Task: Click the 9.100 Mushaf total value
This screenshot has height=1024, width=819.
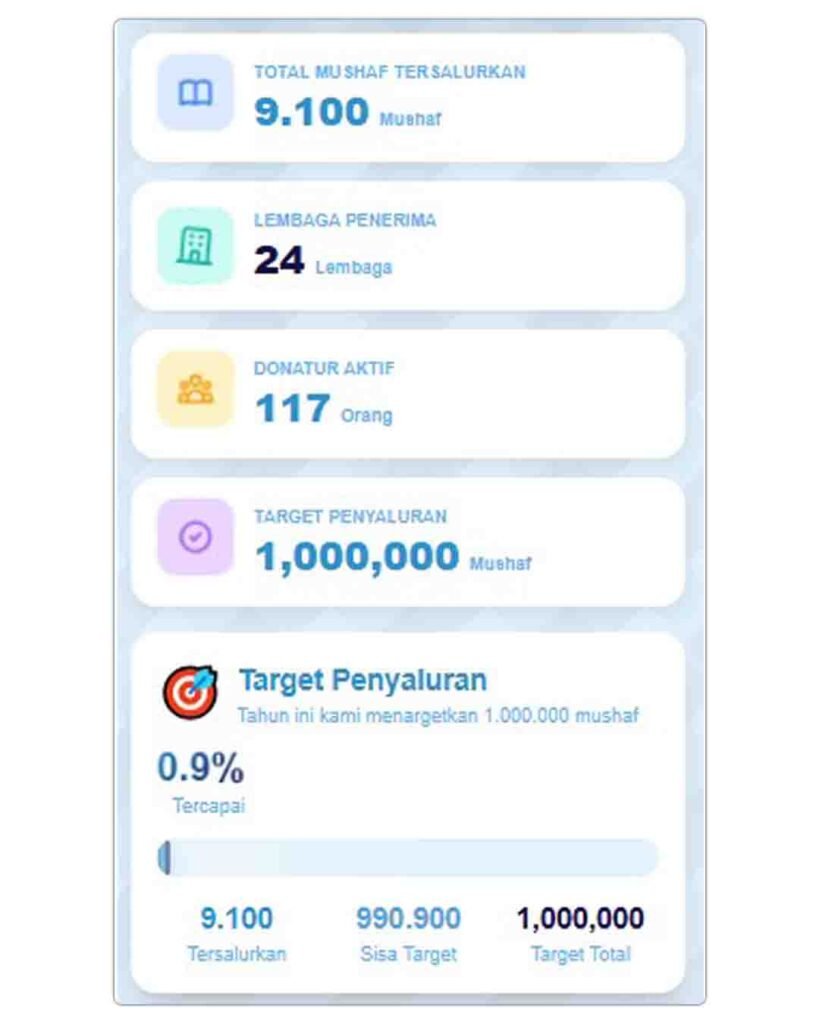Action: point(312,111)
